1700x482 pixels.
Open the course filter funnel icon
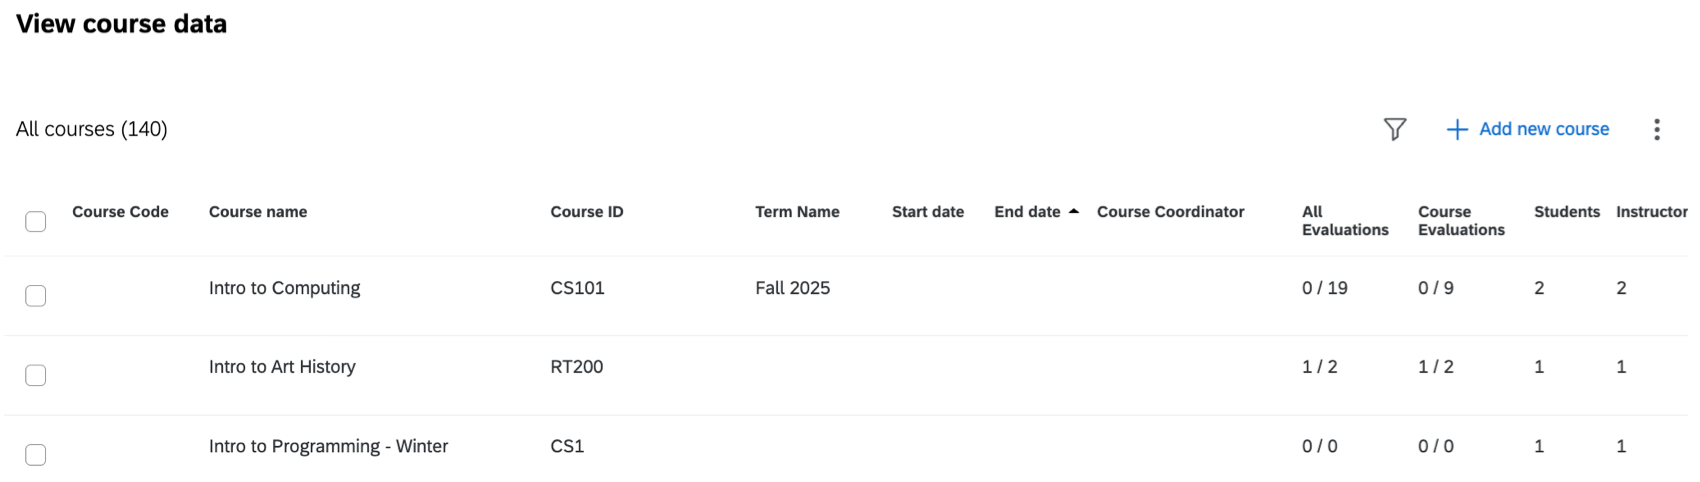[1394, 129]
